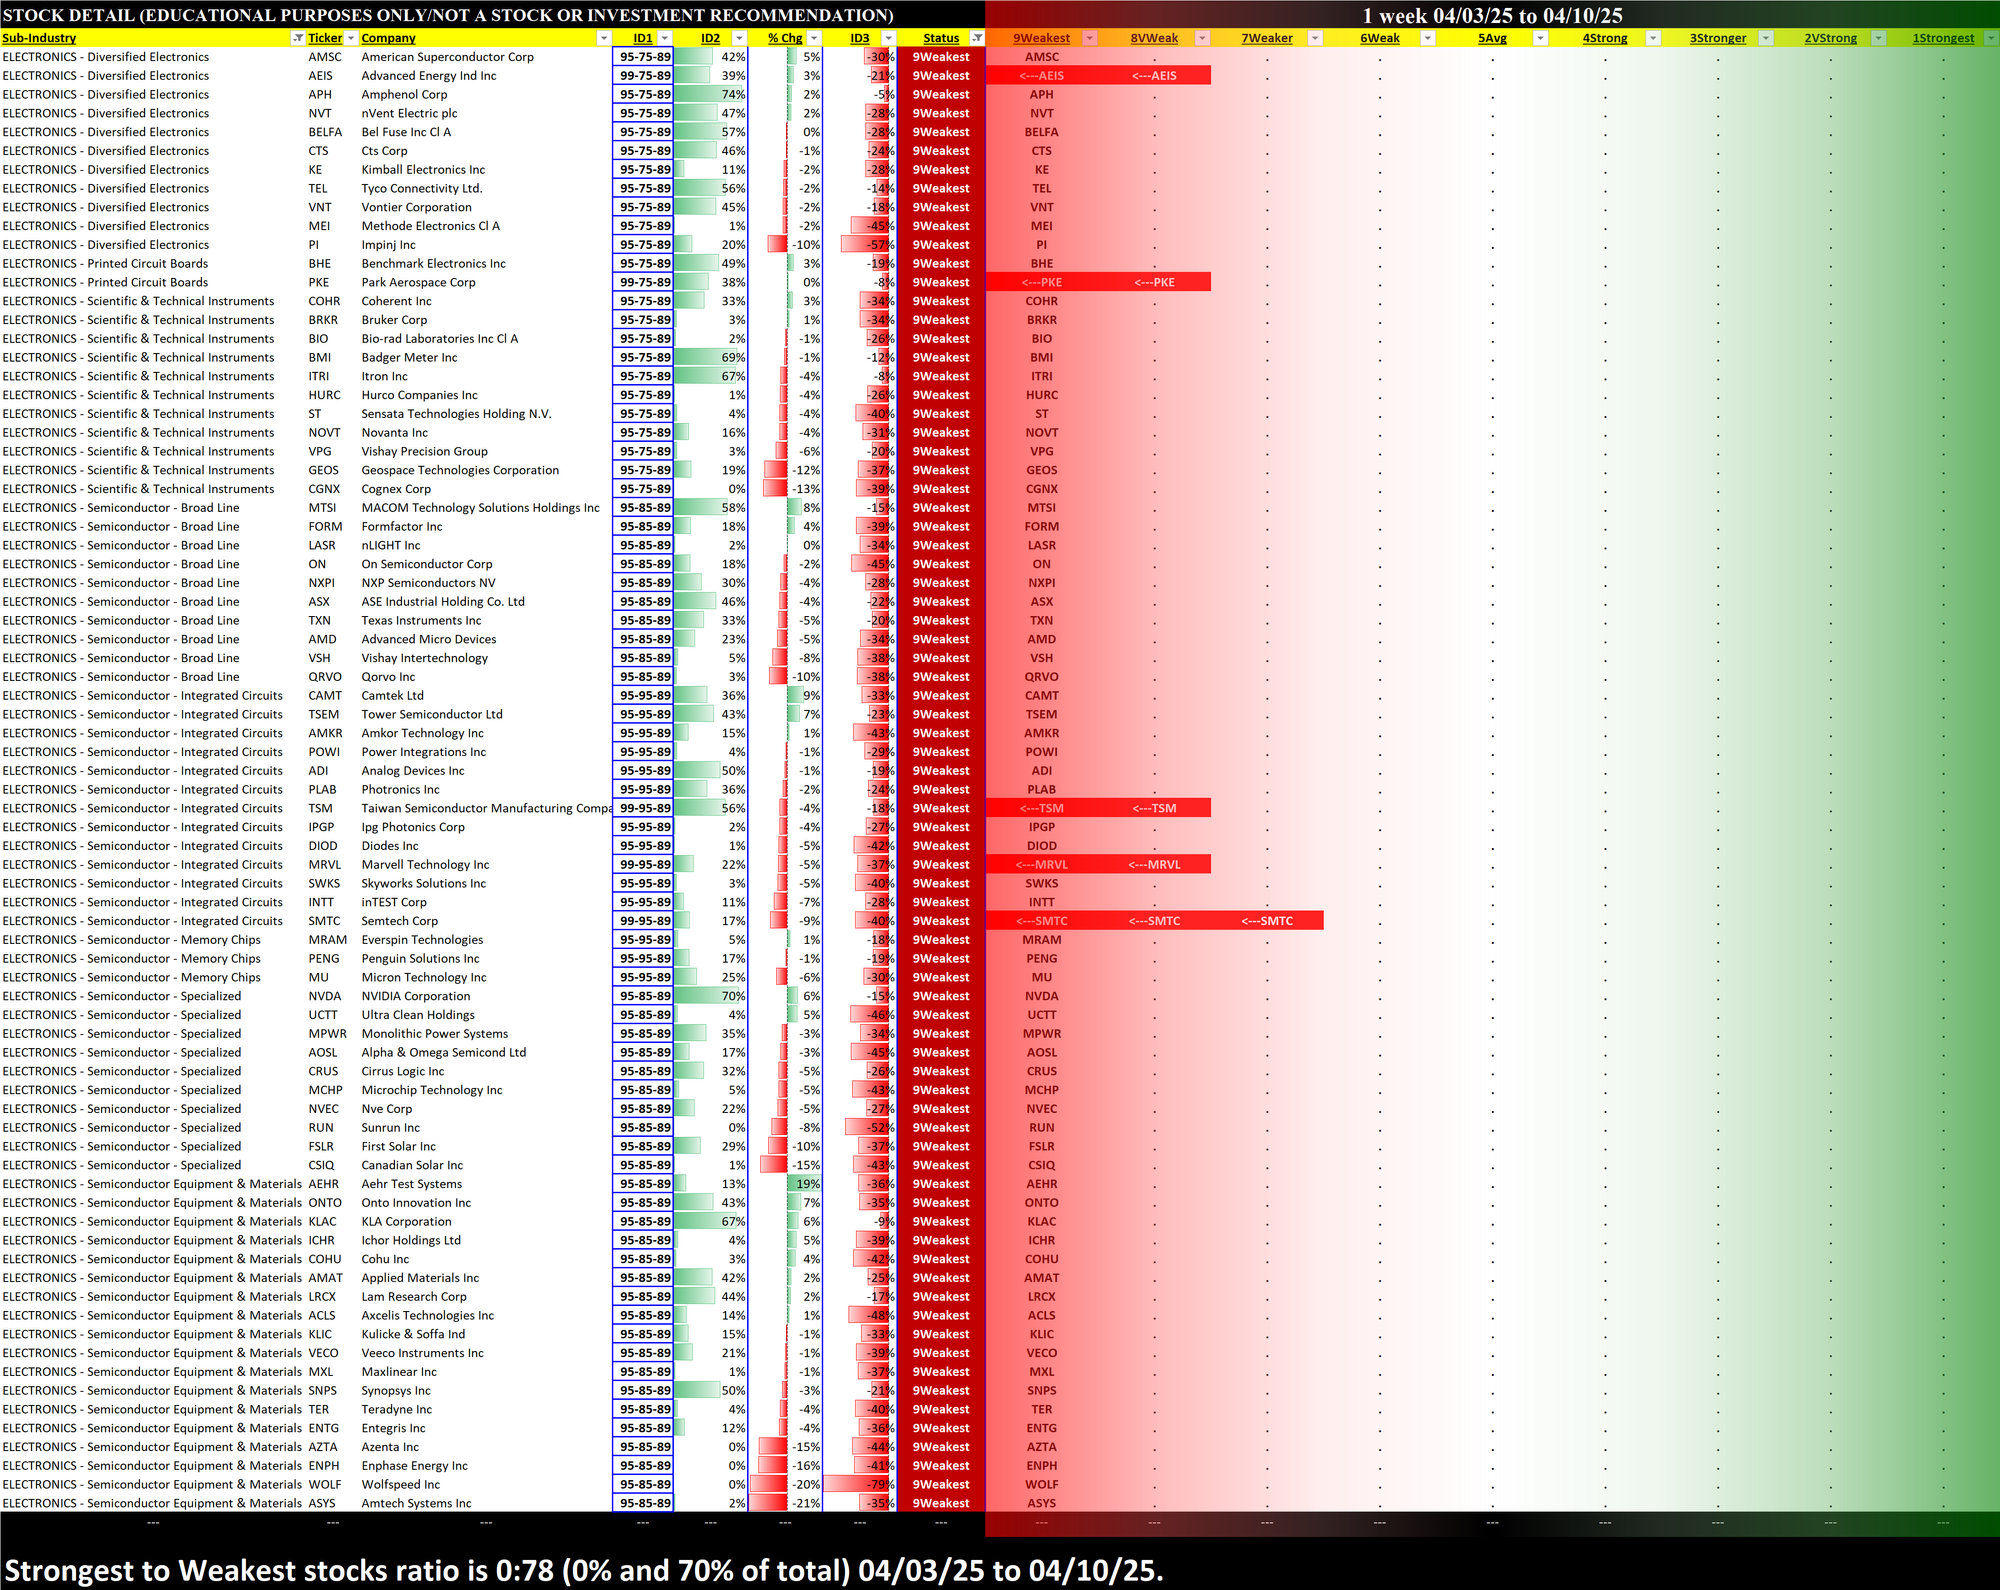Screen dimensions: 2000x1590
Task: Select the 6Weak column header
Action: coord(1380,38)
